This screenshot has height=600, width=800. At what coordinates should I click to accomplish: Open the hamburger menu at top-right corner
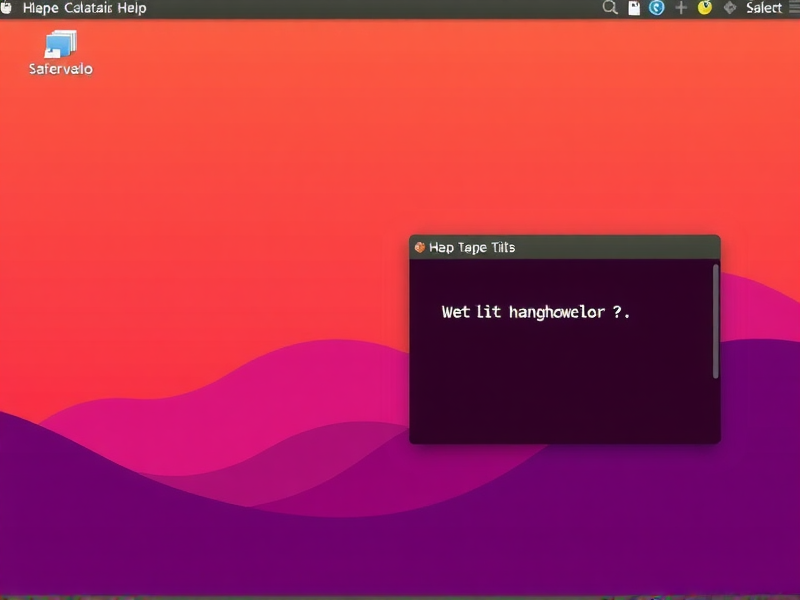792,8
